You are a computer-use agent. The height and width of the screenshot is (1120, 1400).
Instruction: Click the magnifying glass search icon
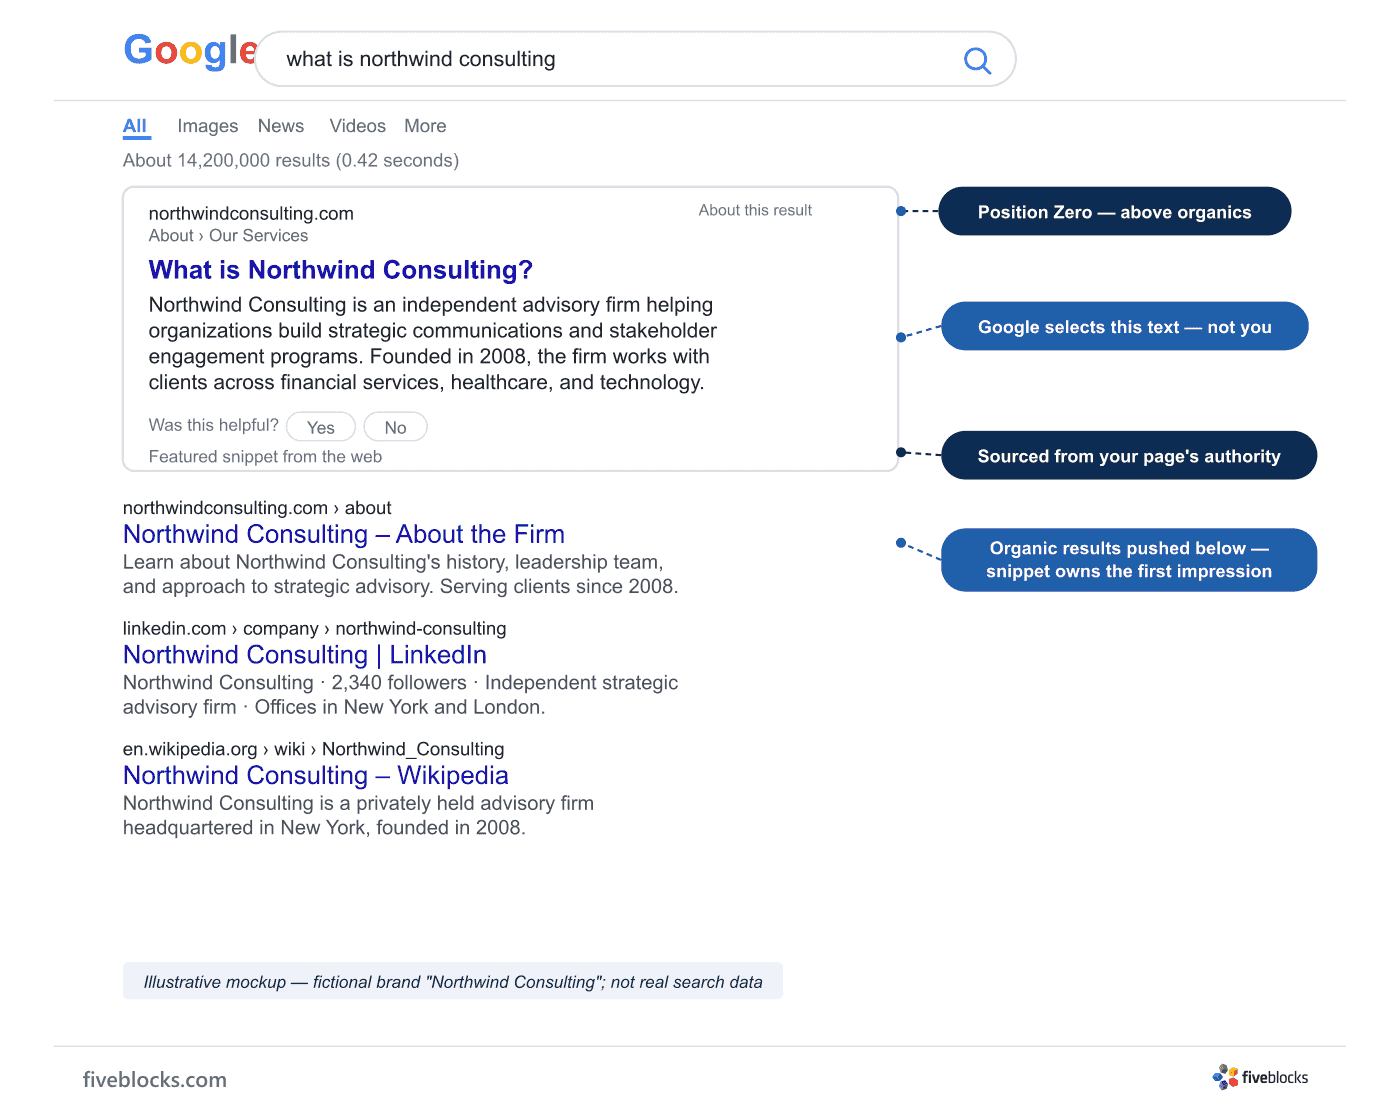pyautogui.click(x=977, y=61)
